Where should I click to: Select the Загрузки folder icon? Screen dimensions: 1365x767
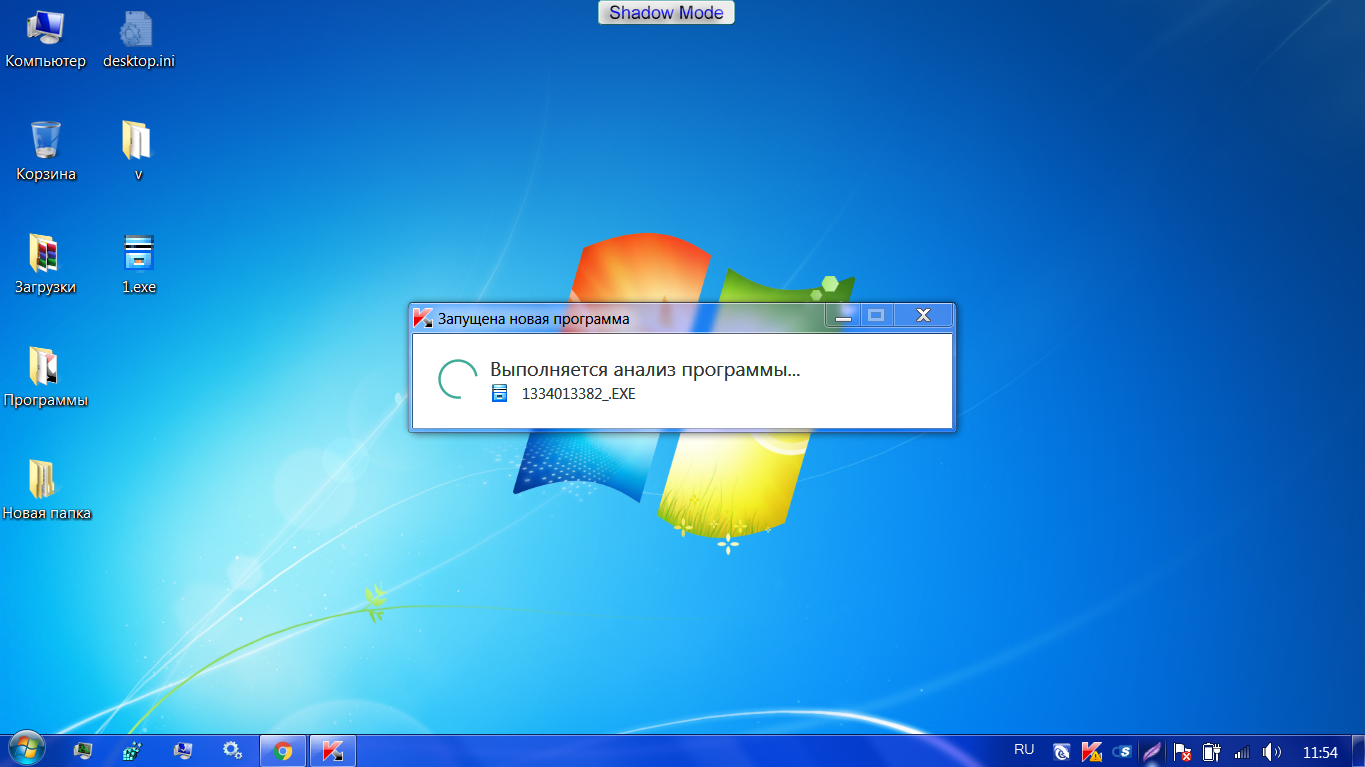(x=46, y=265)
